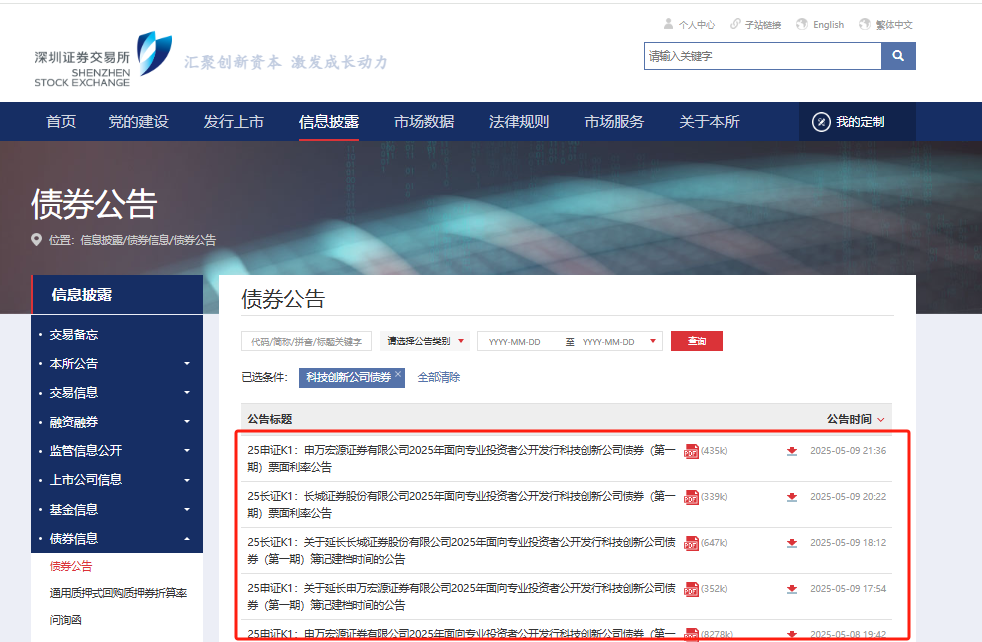Open PDF icon of first 25申证K1 announcement
Image resolution: width=982 pixels, height=642 pixels.
click(690, 450)
